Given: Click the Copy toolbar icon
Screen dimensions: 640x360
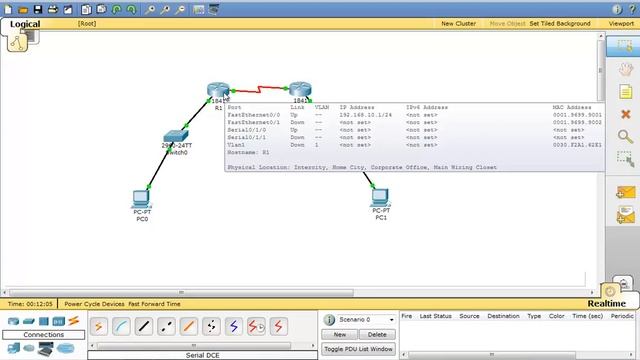Looking at the screenshot, I should tap(86, 9).
